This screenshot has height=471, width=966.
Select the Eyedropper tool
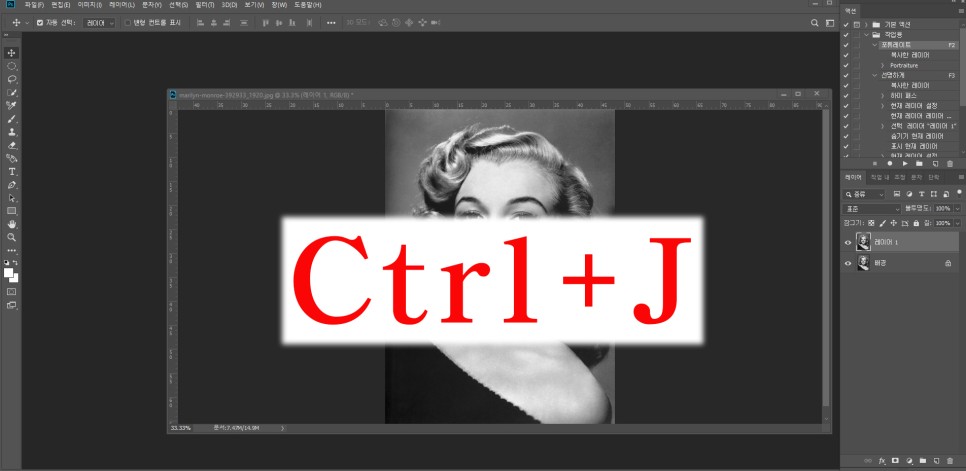pyautogui.click(x=12, y=106)
